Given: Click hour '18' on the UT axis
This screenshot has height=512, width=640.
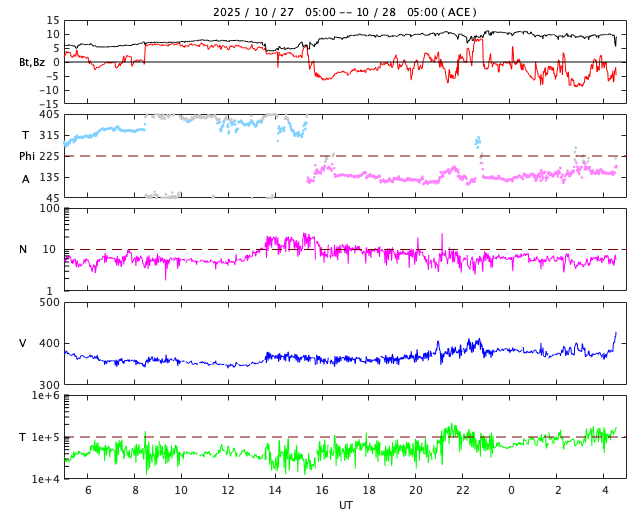Looking at the screenshot, I should pyautogui.click(x=369, y=490).
